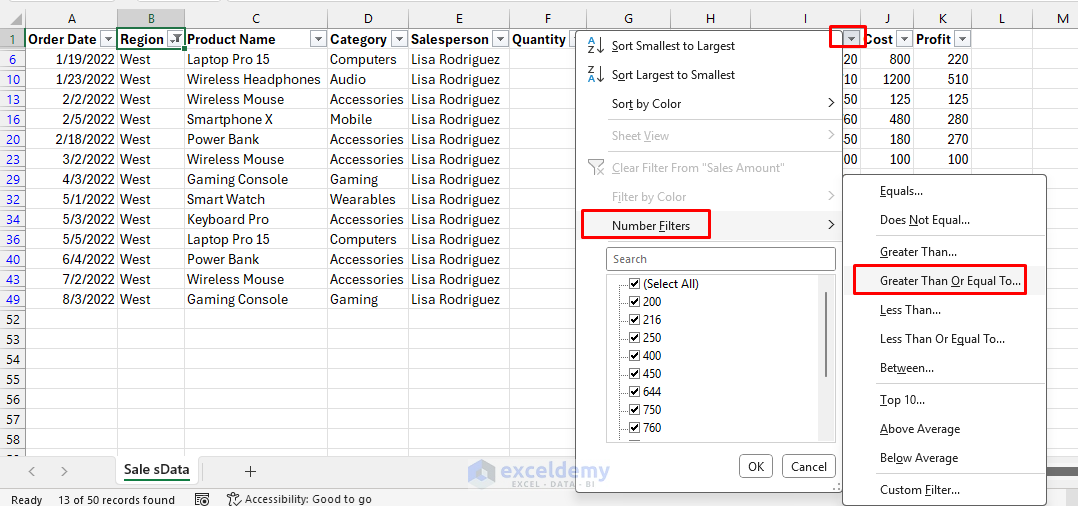Viewport: 1078px width, 506px height.
Task: Choose Less Than... option
Action: (x=944, y=310)
